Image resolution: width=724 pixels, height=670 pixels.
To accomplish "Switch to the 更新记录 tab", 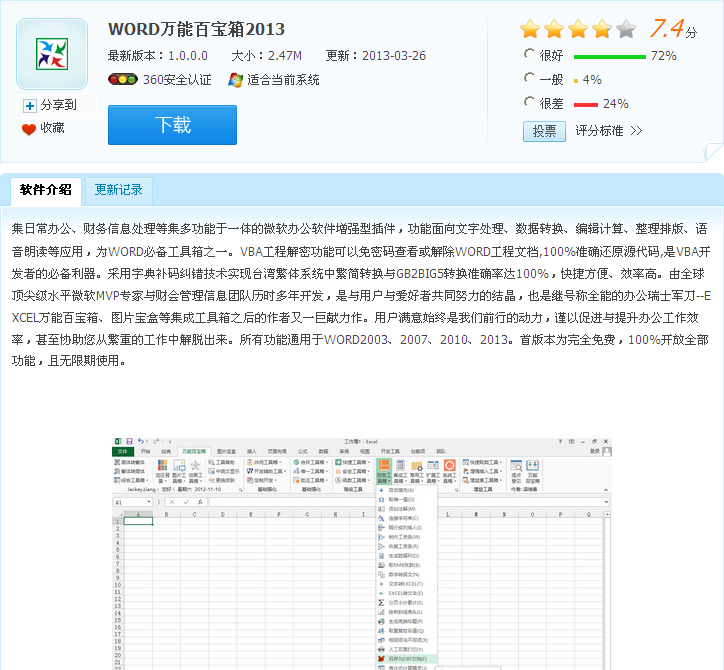I will pyautogui.click(x=119, y=189).
